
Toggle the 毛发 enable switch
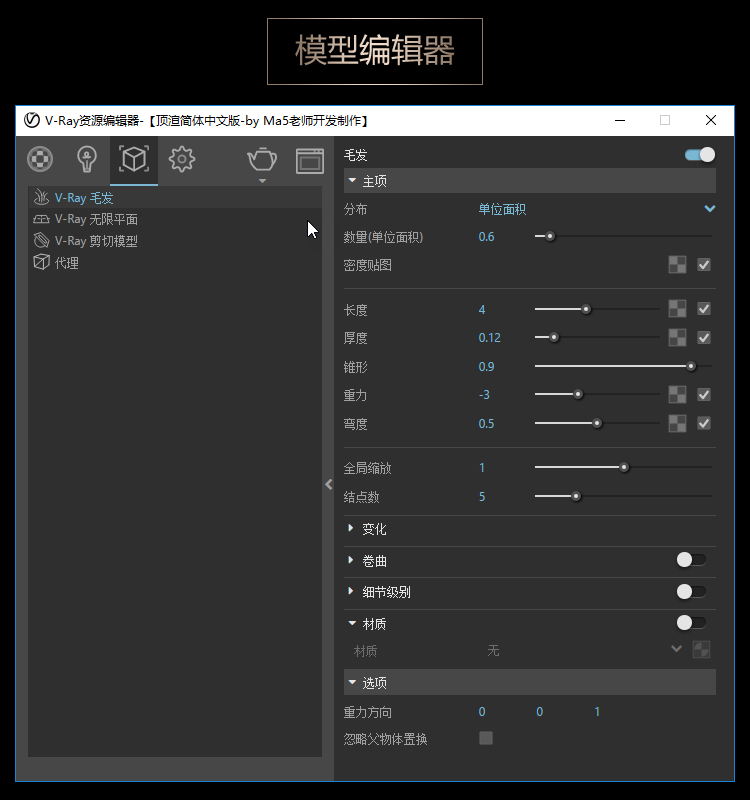(x=700, y=155)
